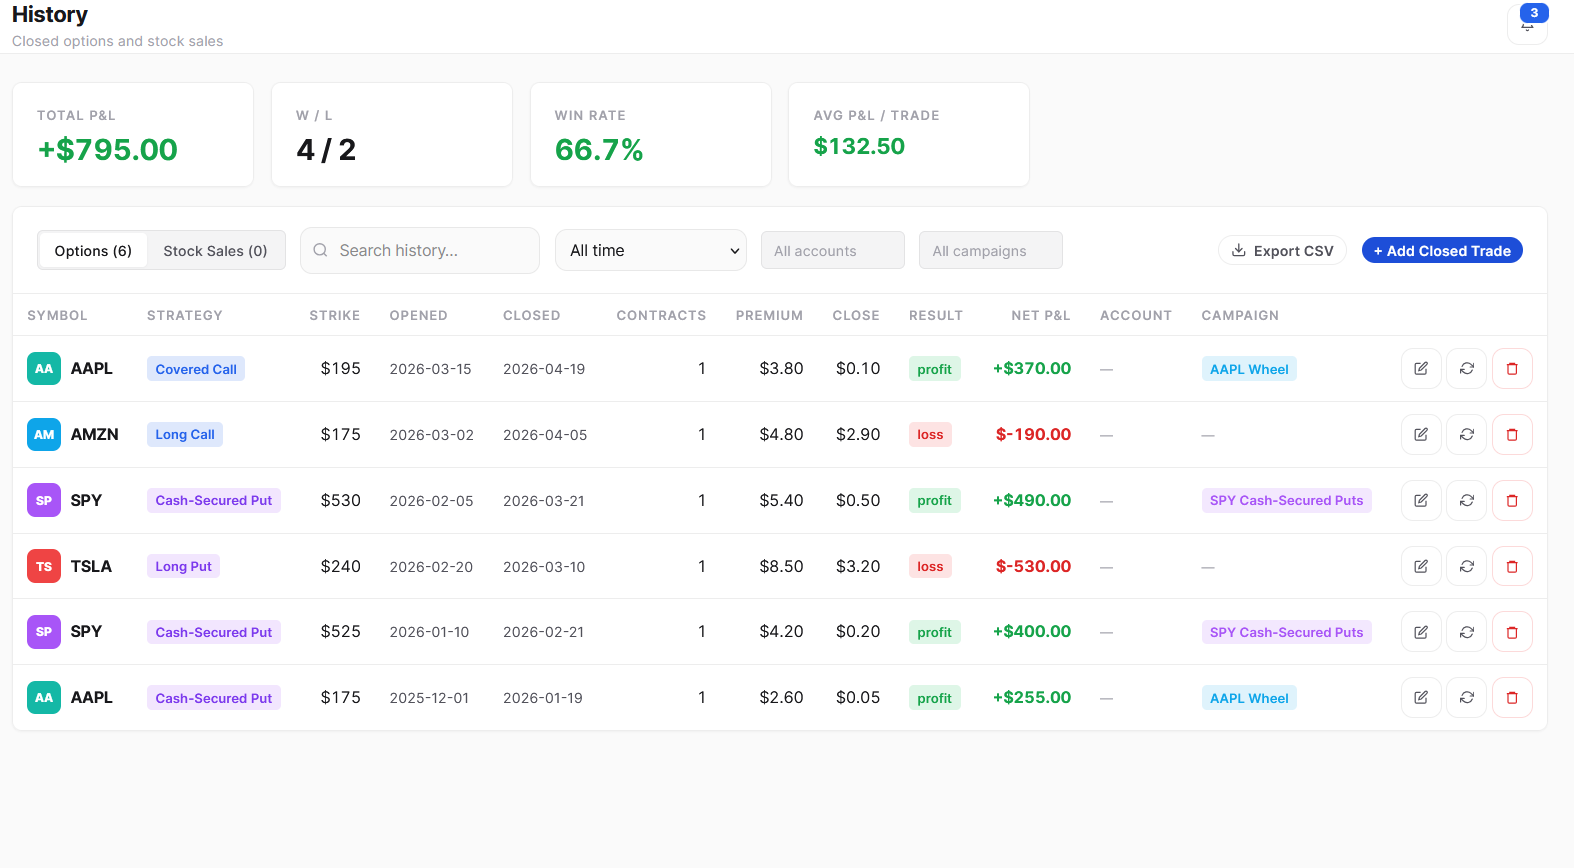Click refresh icon on TSLA row
The image size is (1574, 868).
click(1467, 566)
